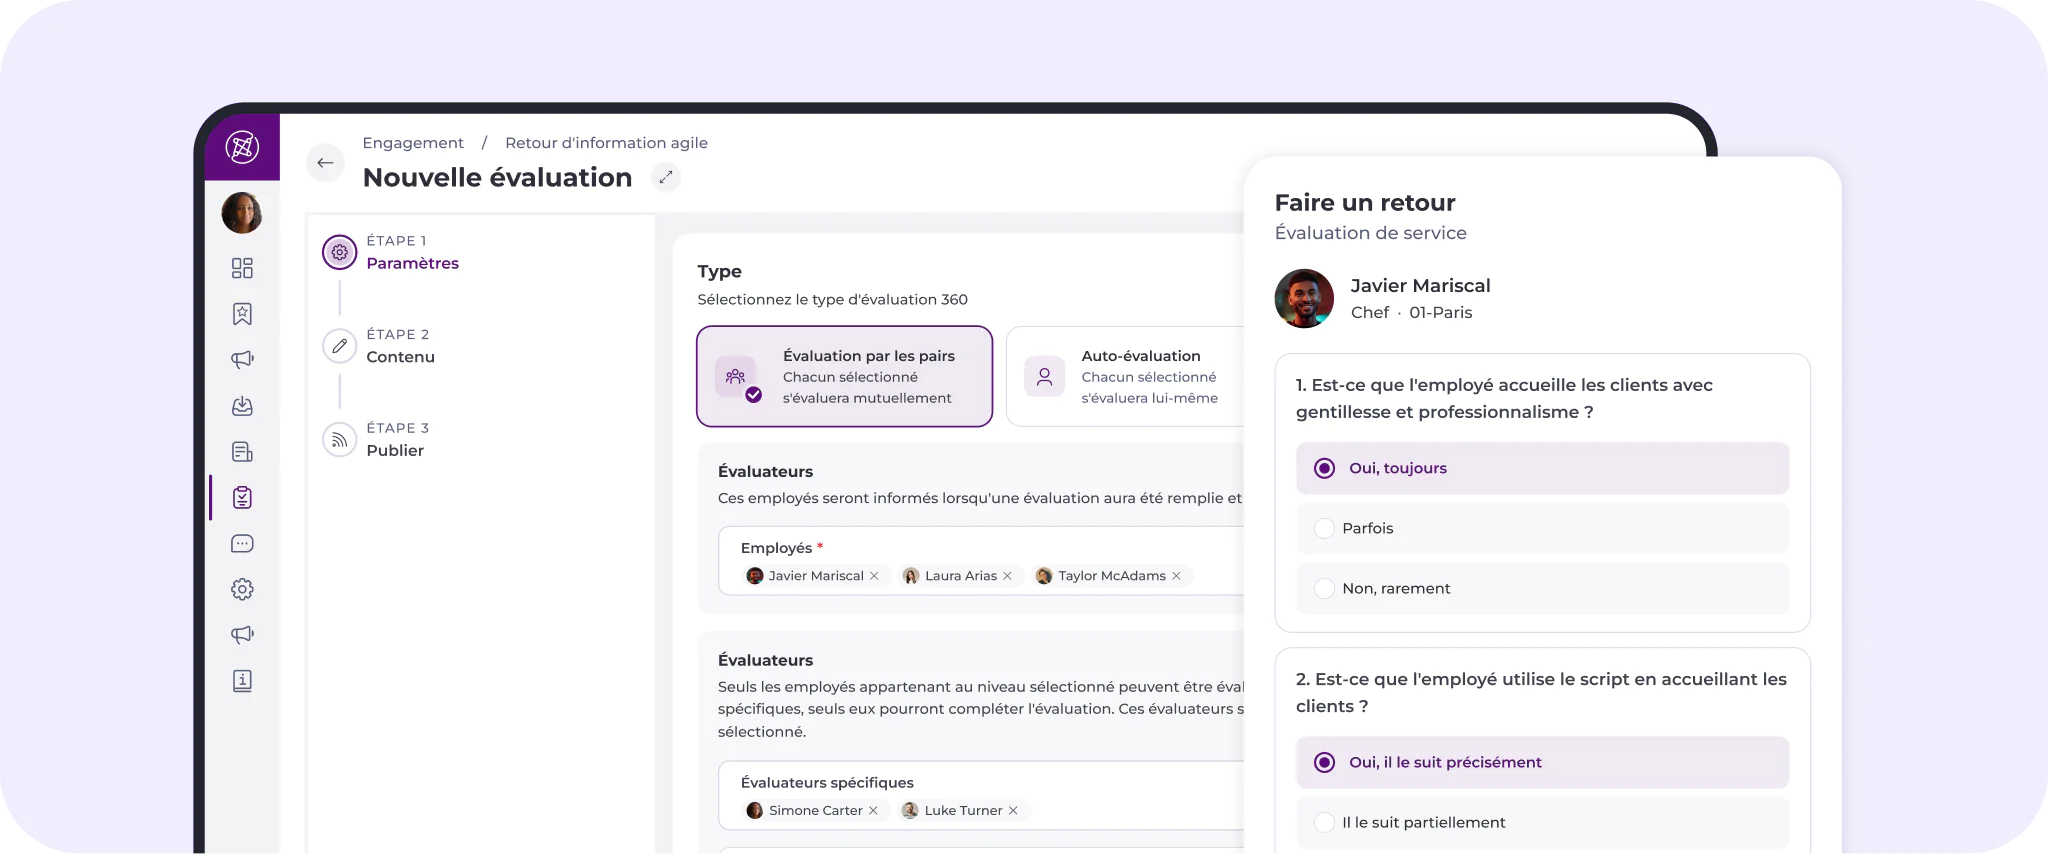The image size is (2048, 854).
Task: Select Évaluation par les pairs type card
Action: (845, 376)
